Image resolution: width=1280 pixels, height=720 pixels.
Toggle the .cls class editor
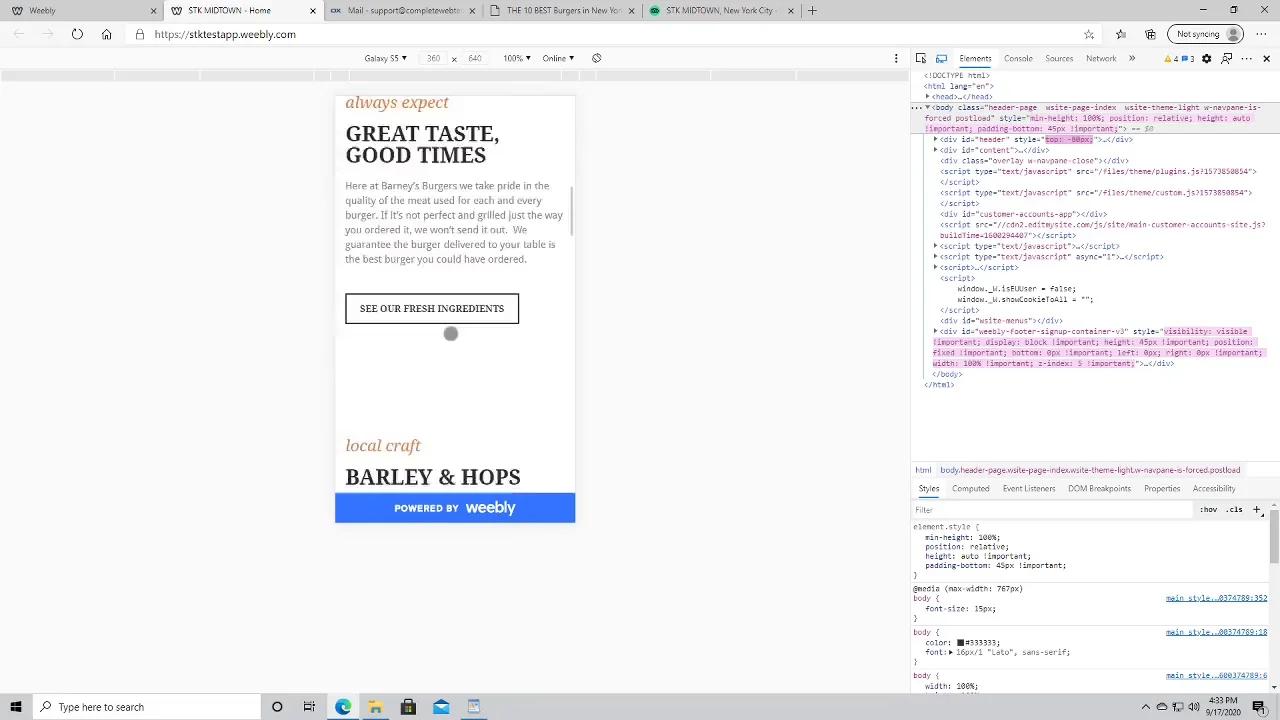tap(1234, 509)
